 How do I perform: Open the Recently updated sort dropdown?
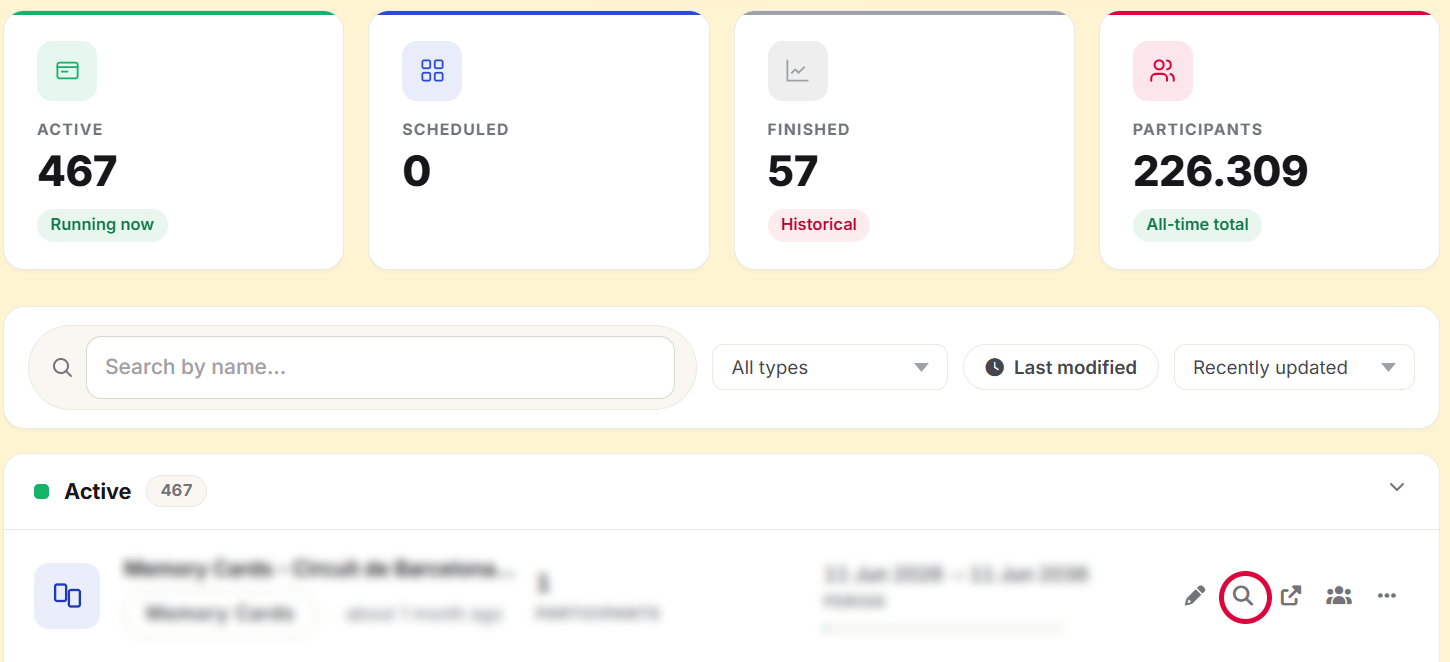click(x=1294, y=368)
